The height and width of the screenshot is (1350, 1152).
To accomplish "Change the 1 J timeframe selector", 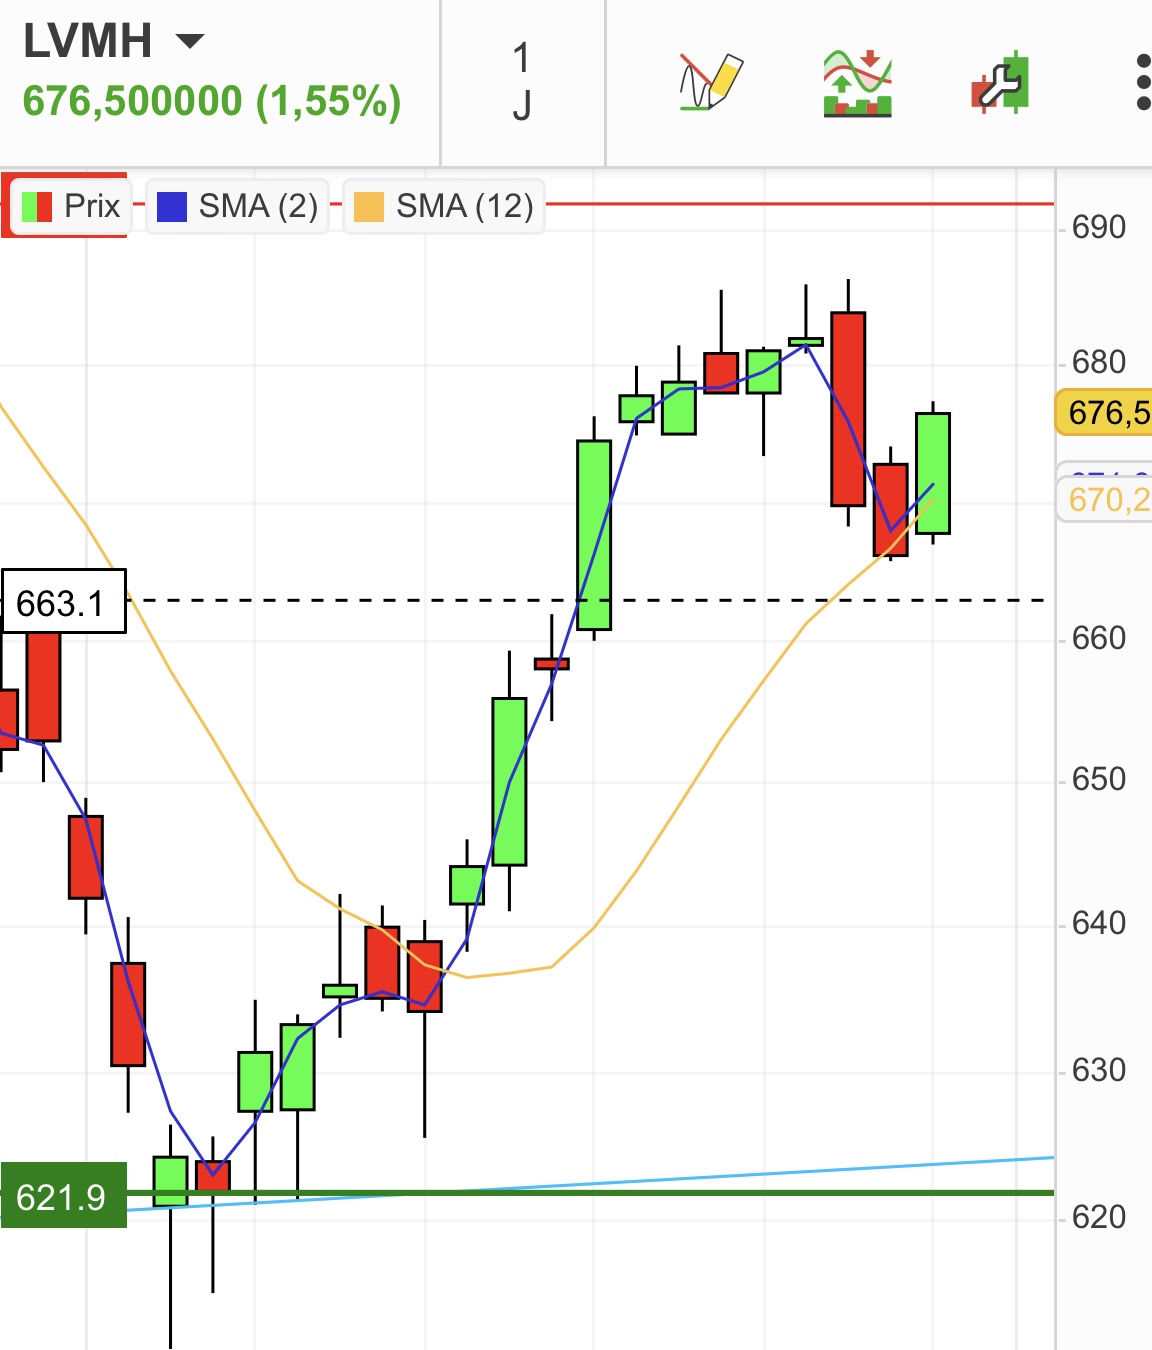I will pyautogui.click(x=522, y=83).
